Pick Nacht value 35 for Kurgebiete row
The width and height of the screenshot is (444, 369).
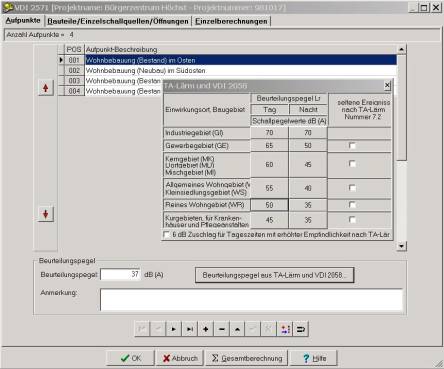click(308, 220)
